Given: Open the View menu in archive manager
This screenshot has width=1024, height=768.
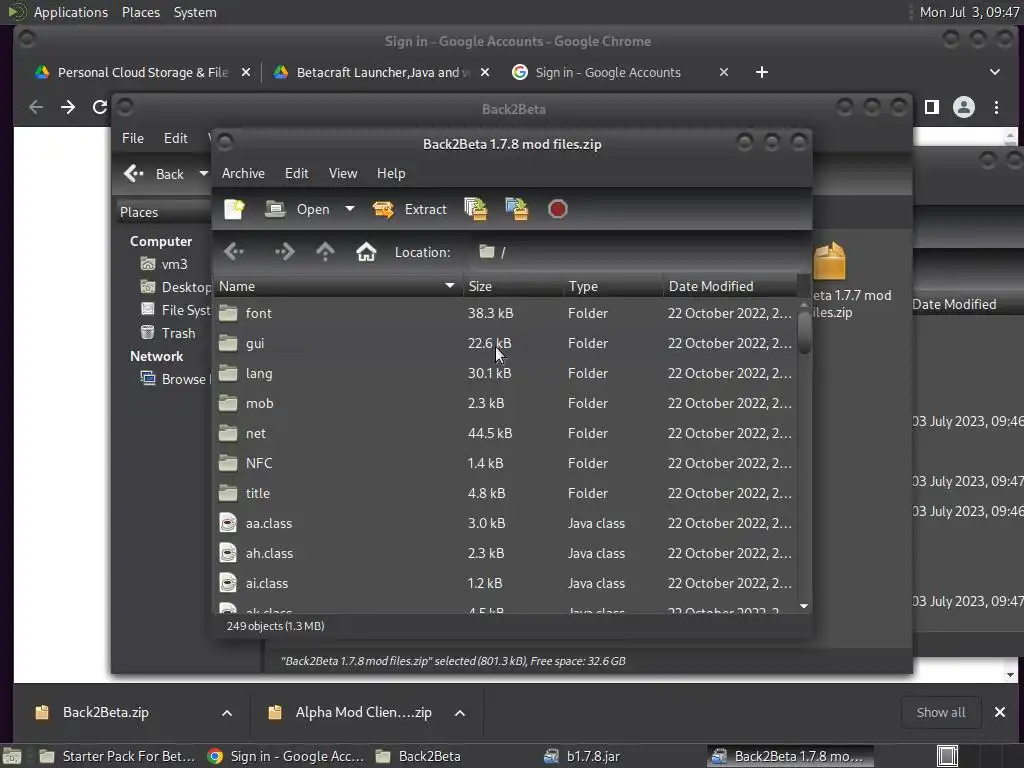Looking at the screenshot, I should (343, 174).
